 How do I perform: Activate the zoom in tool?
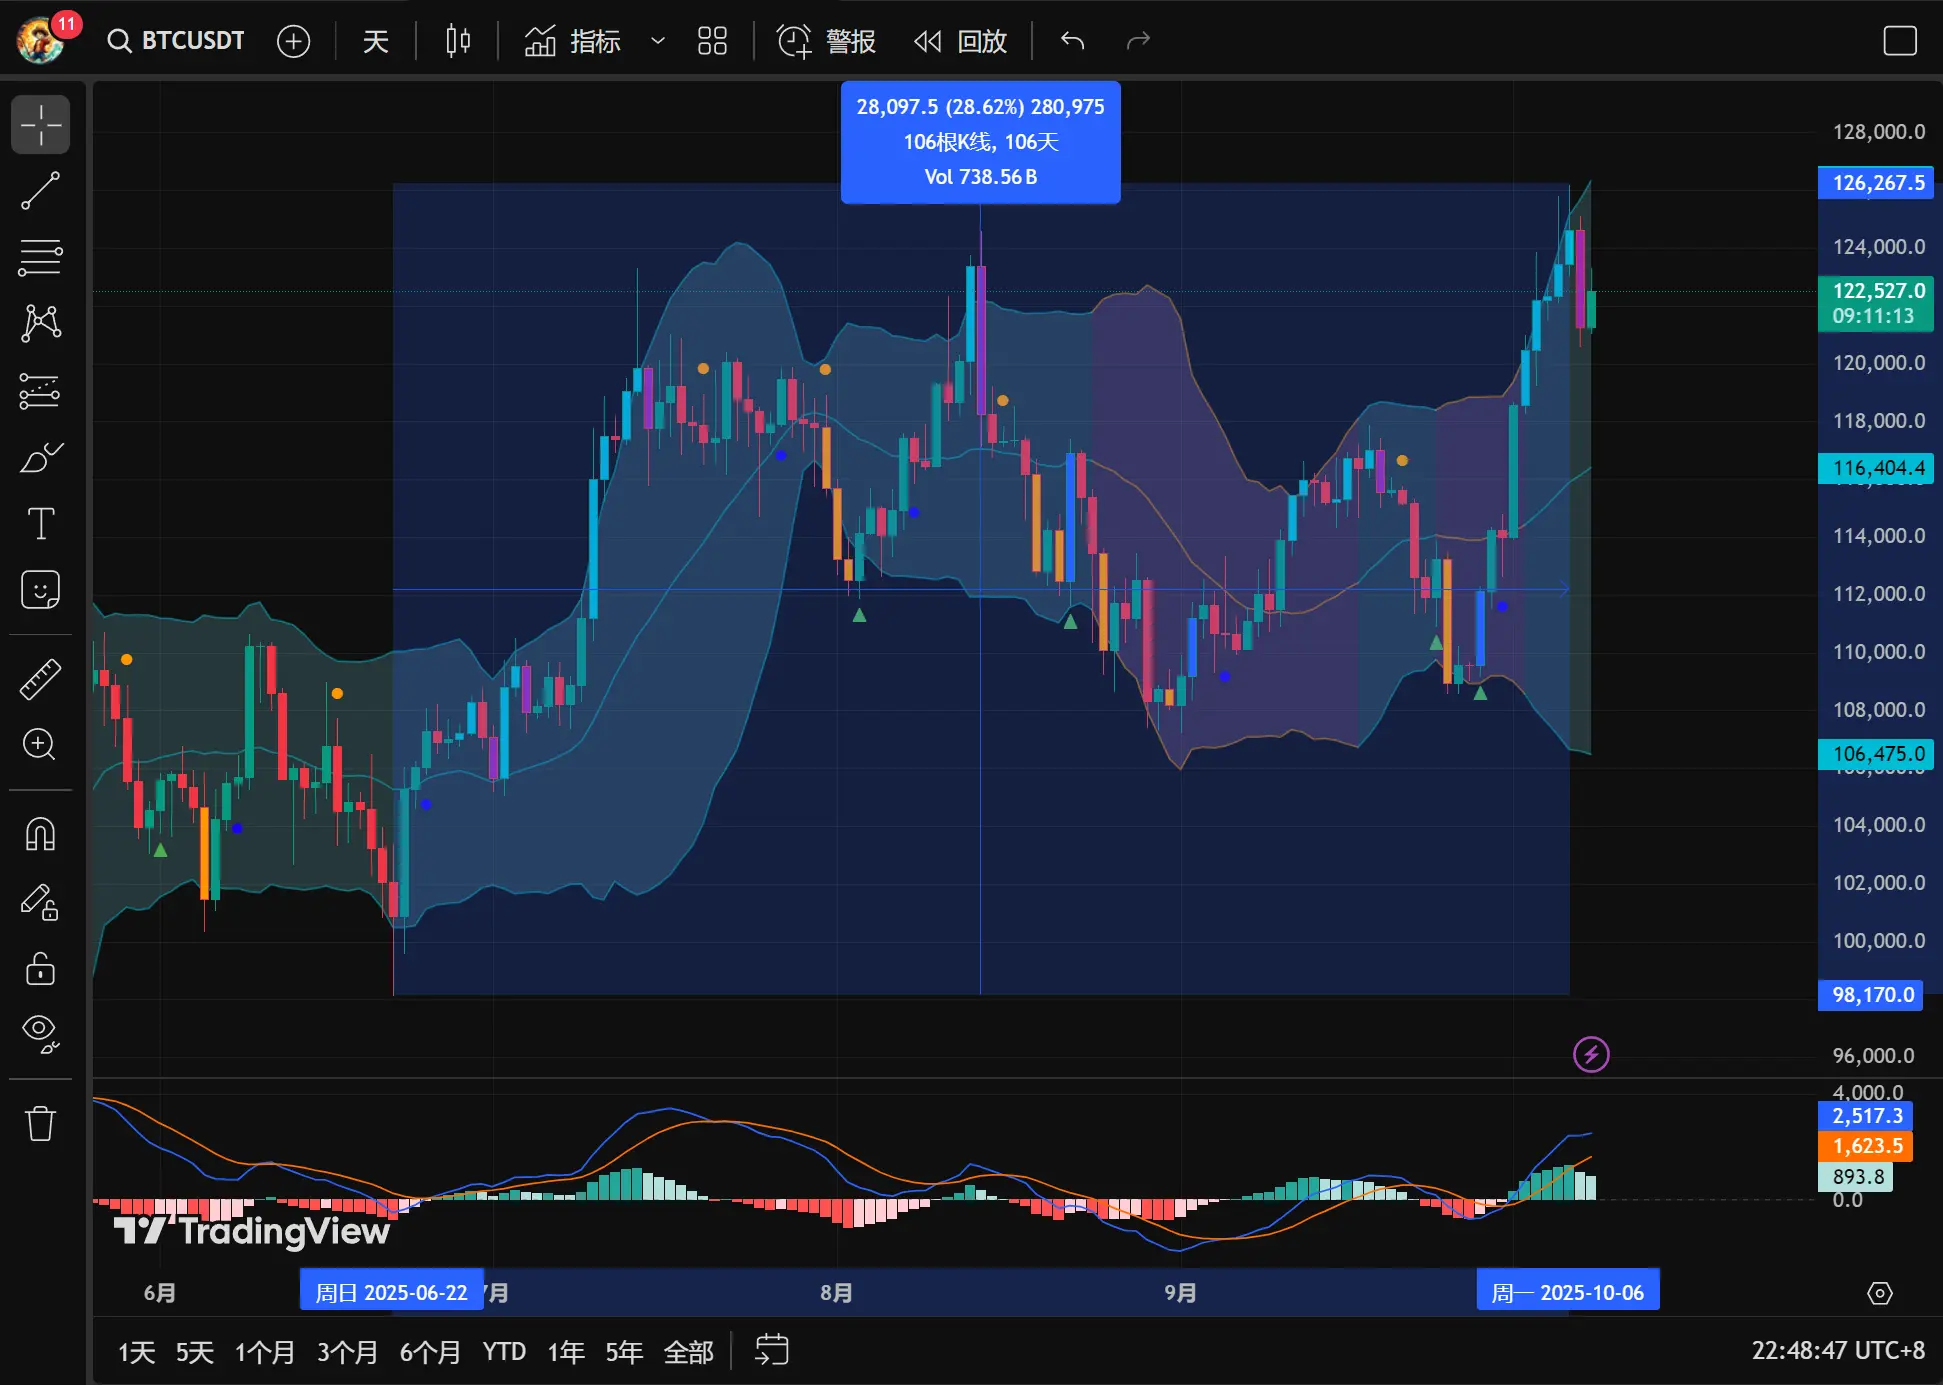click(x=40, y=745)
